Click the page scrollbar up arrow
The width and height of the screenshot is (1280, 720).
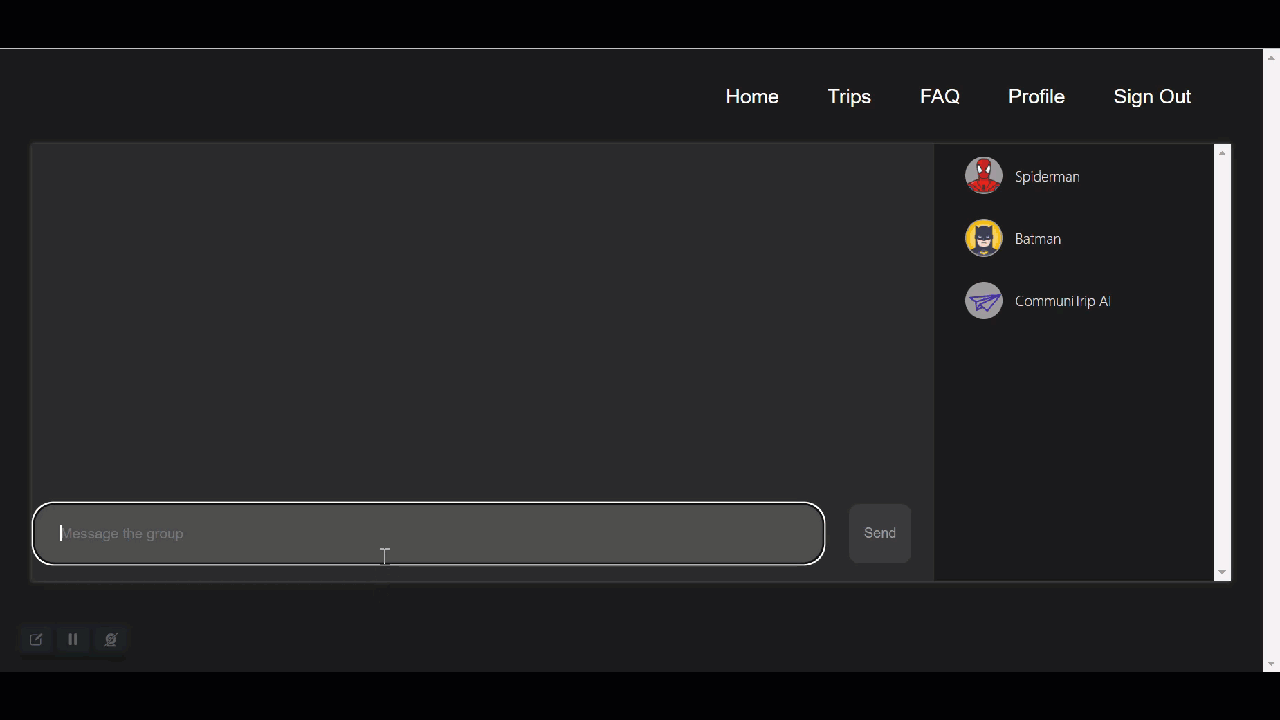(x=1271, y=57)
